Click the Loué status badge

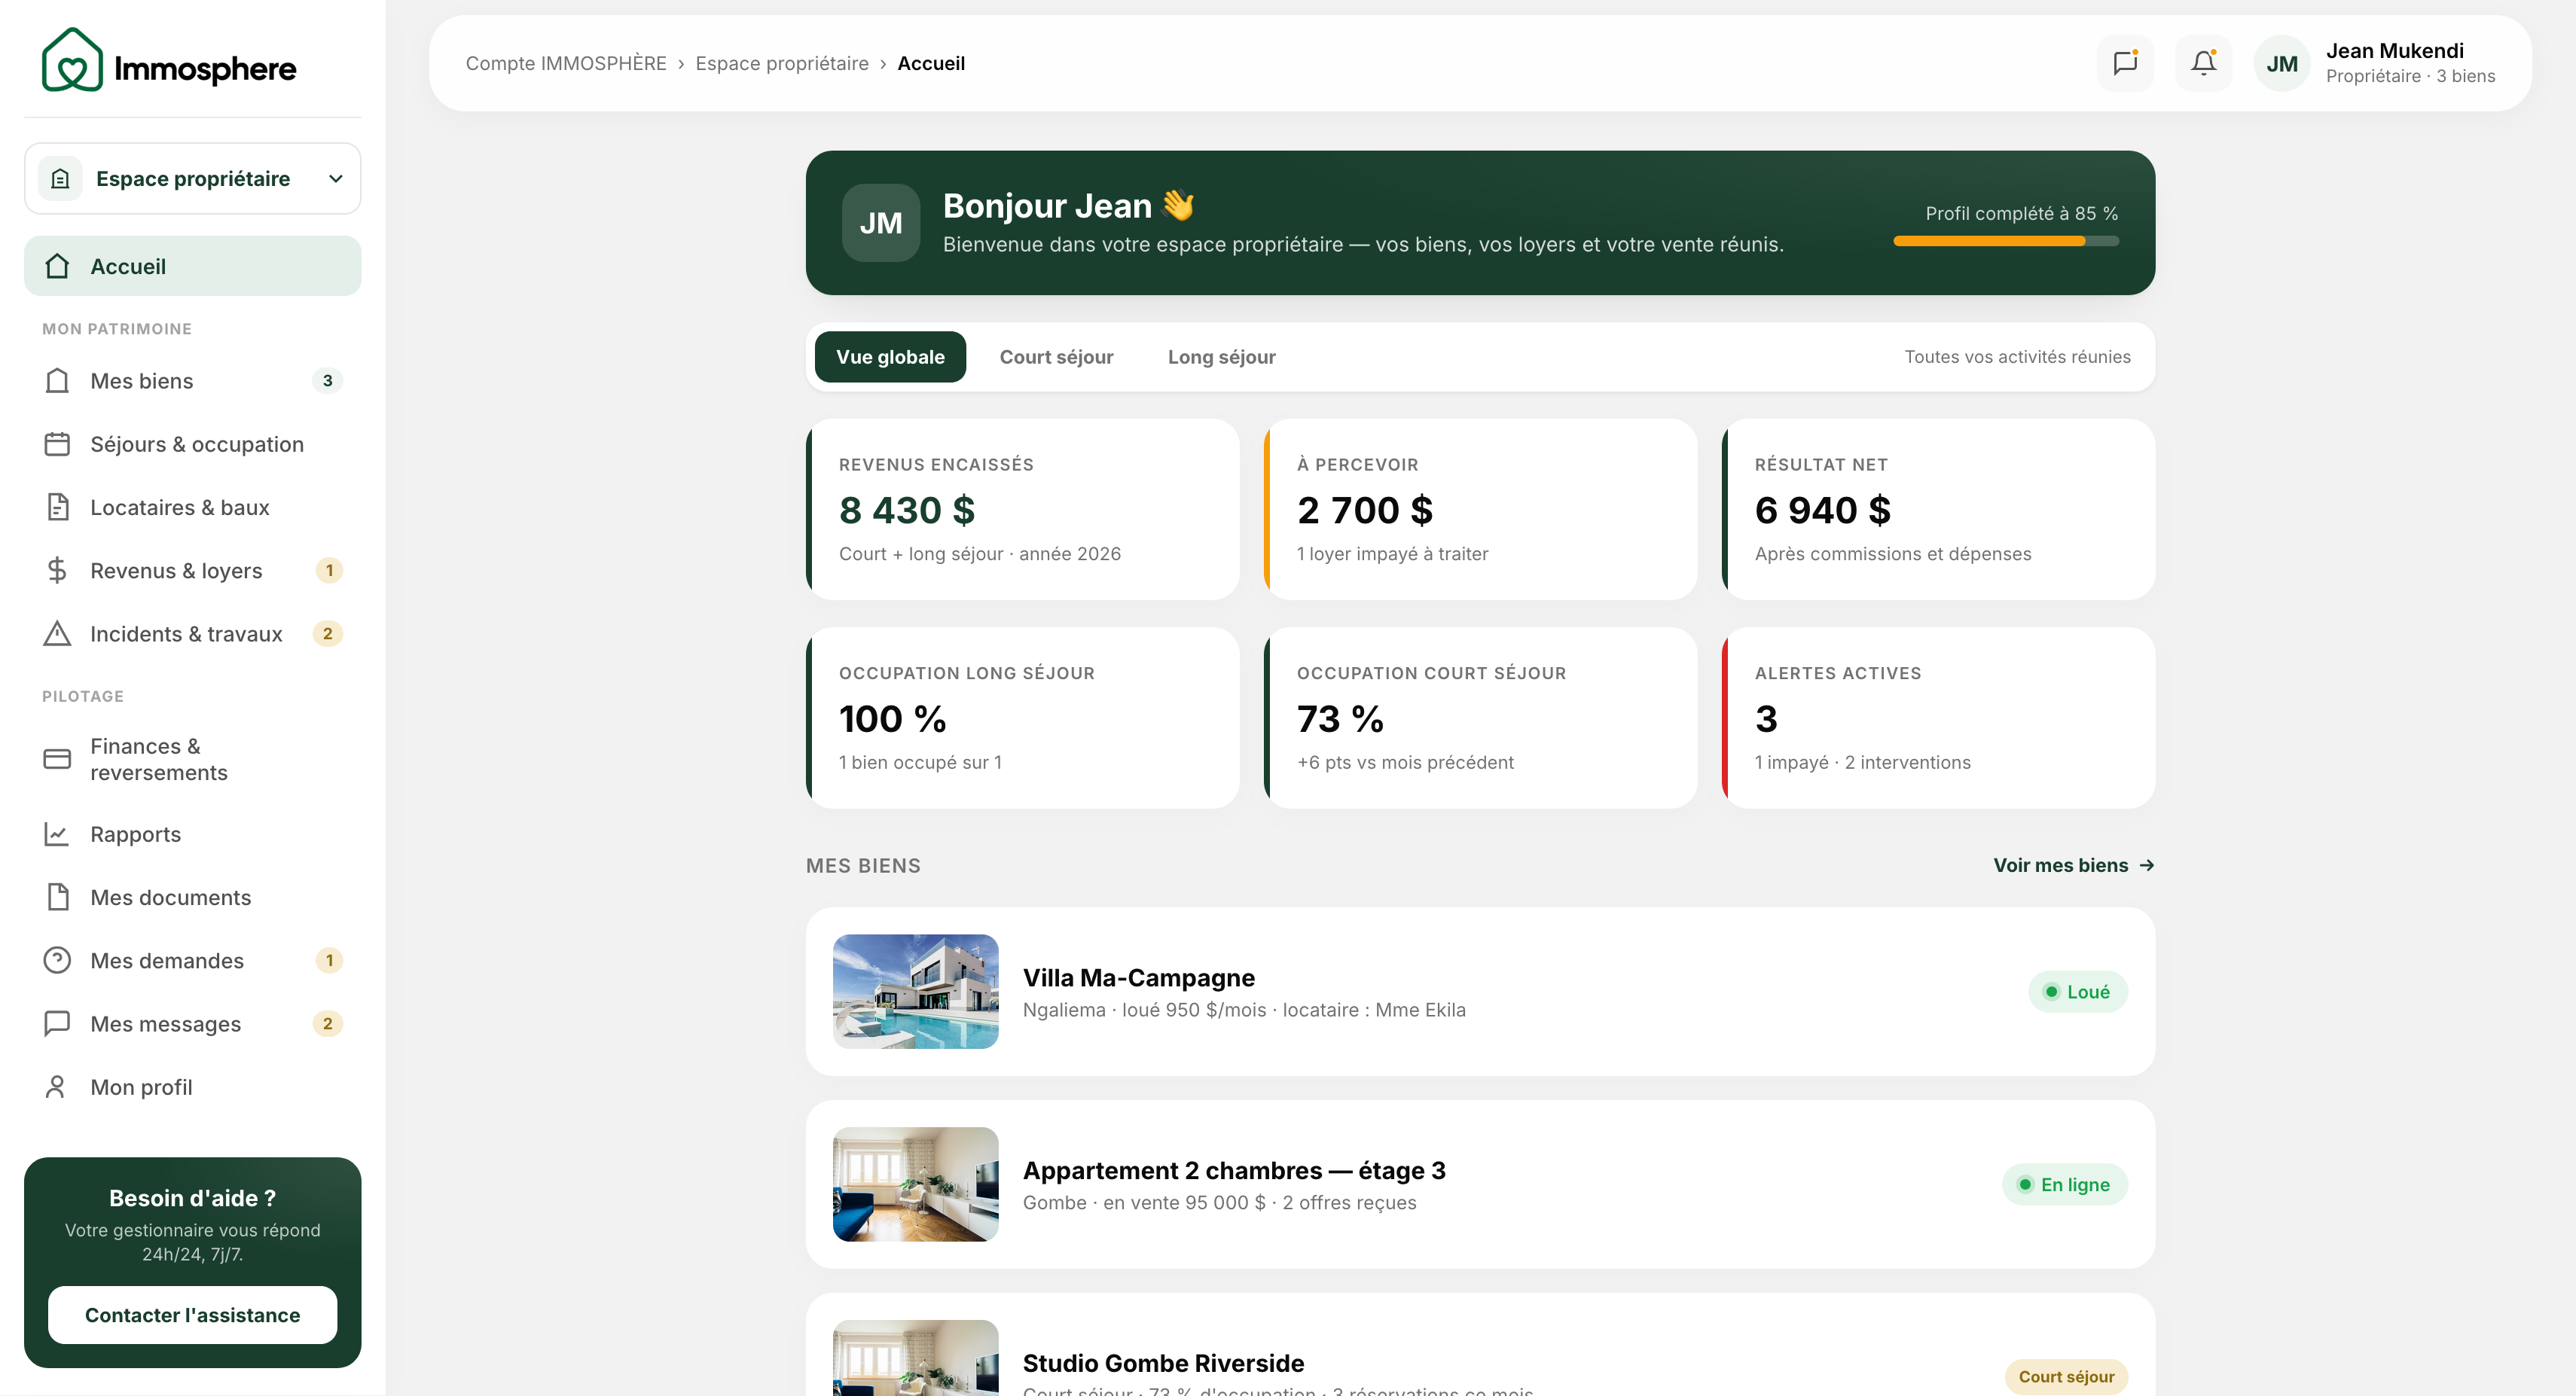(x=2077, y=992)
